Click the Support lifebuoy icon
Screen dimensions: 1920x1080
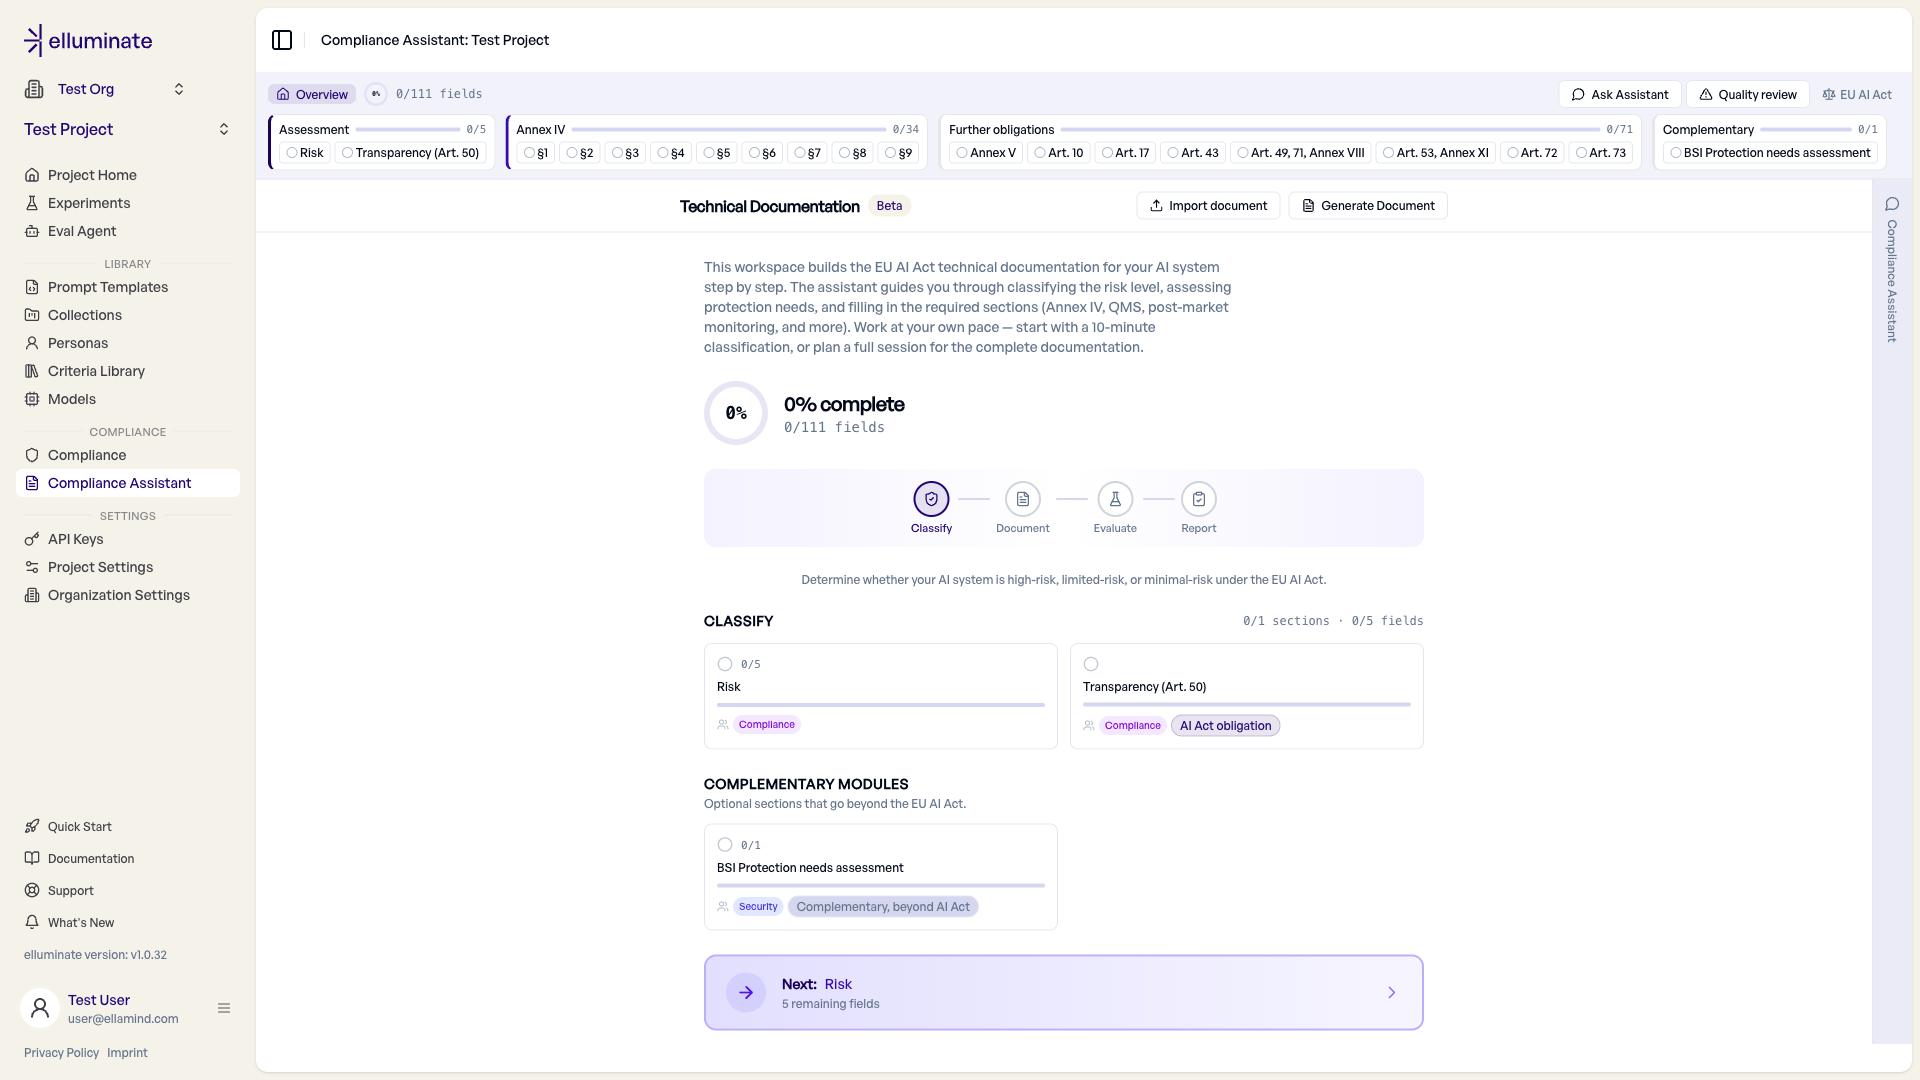32,890
